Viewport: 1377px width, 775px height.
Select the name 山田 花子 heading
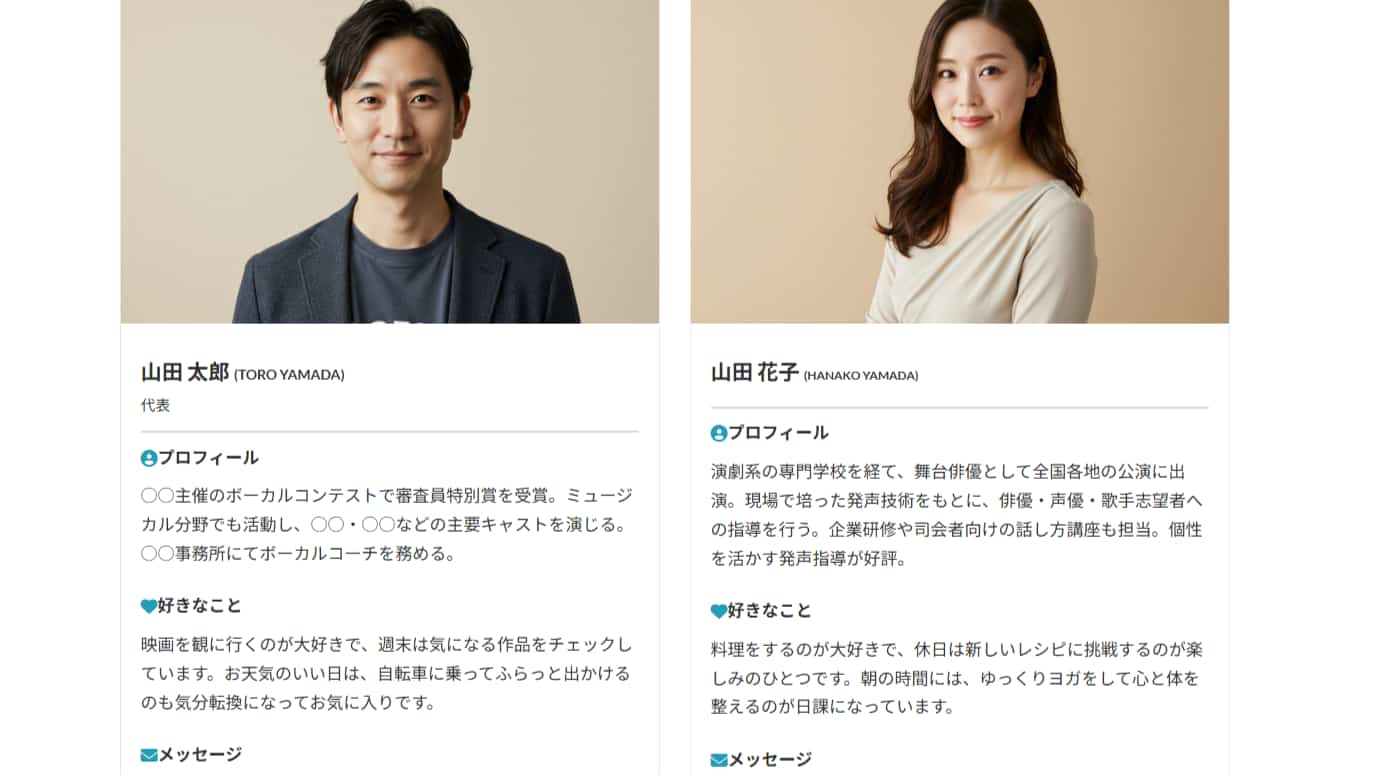pyautogui.click(x=755, y=373)
